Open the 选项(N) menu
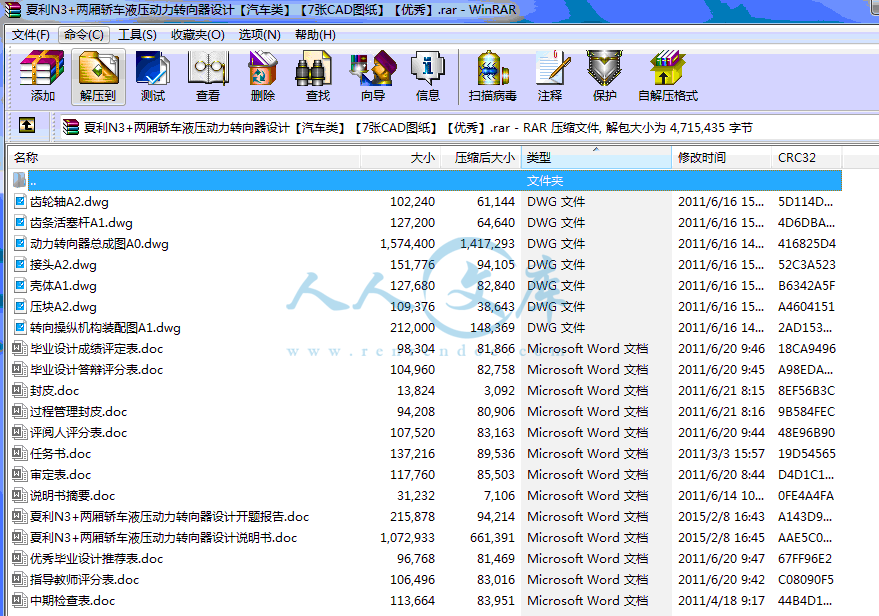The width and height of the screenshot is (879, 616). point(259,35)
